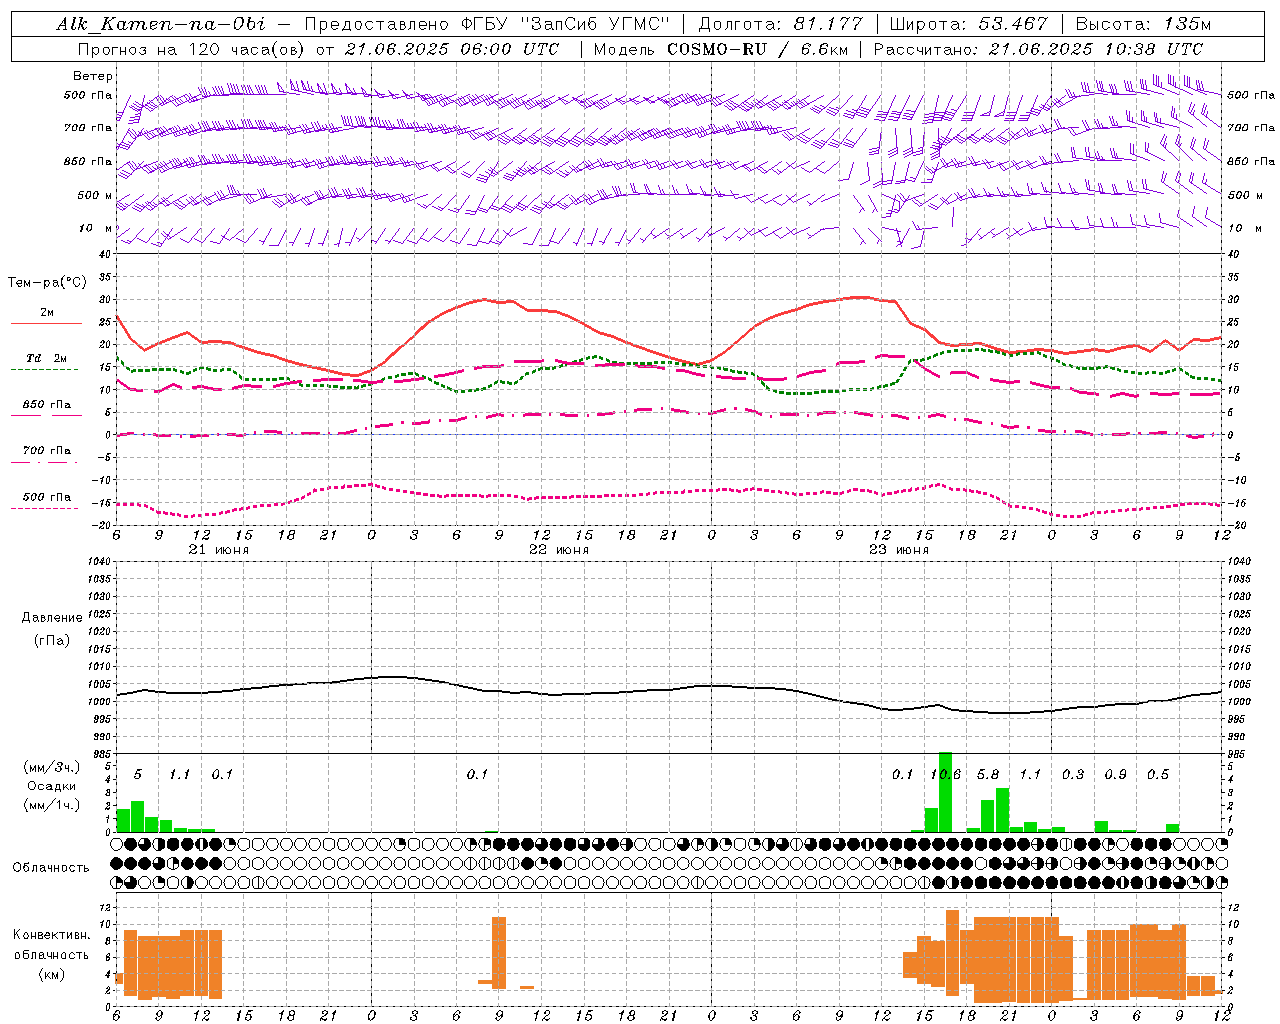This screenshot has width=1280, height=1024.
Task: Click the 10.6 precipitation total
Action: click(x=945, y=775)
